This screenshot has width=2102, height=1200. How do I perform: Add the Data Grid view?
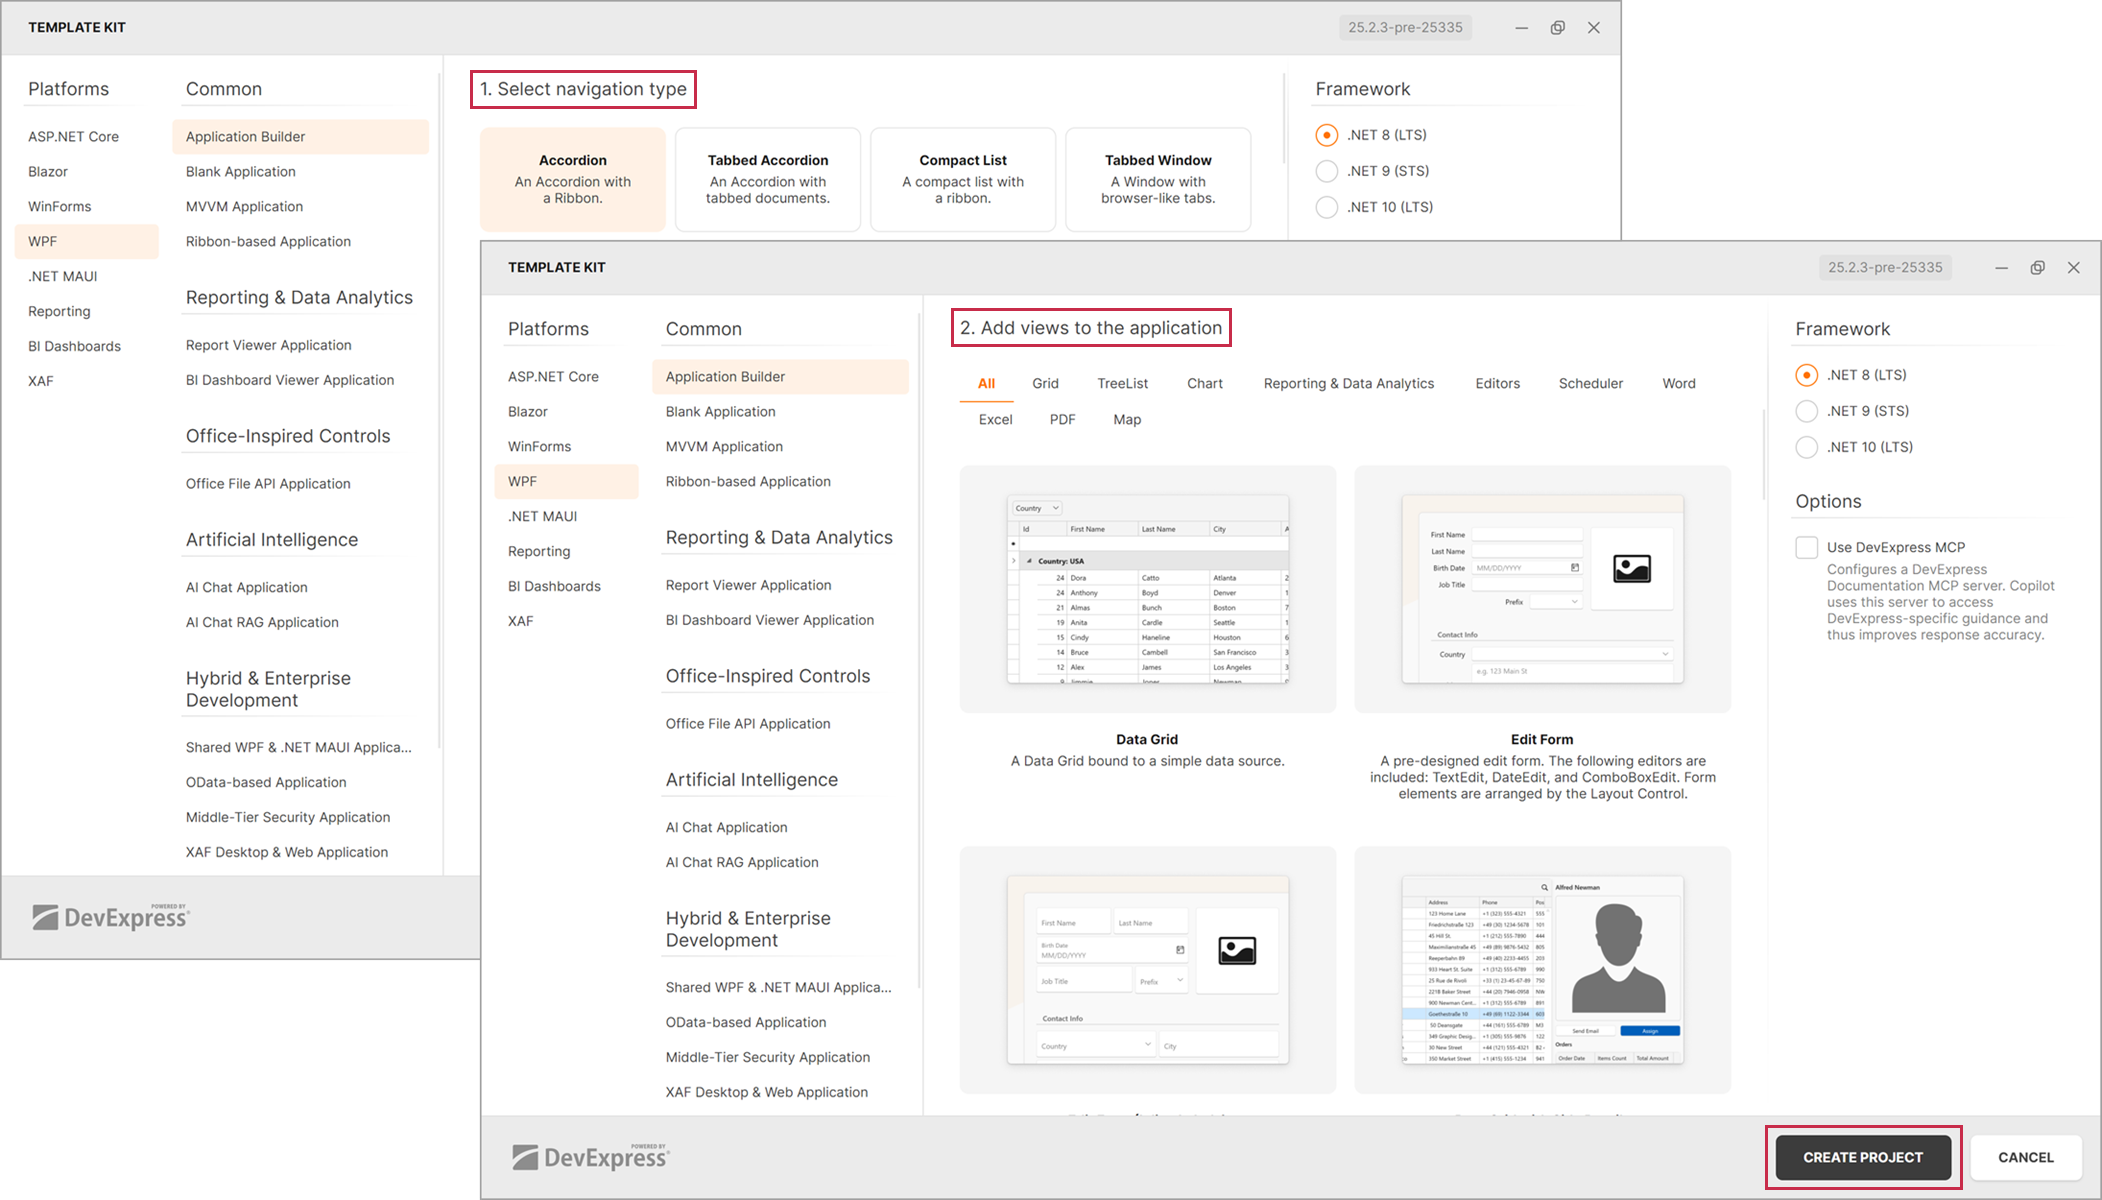1147,590
